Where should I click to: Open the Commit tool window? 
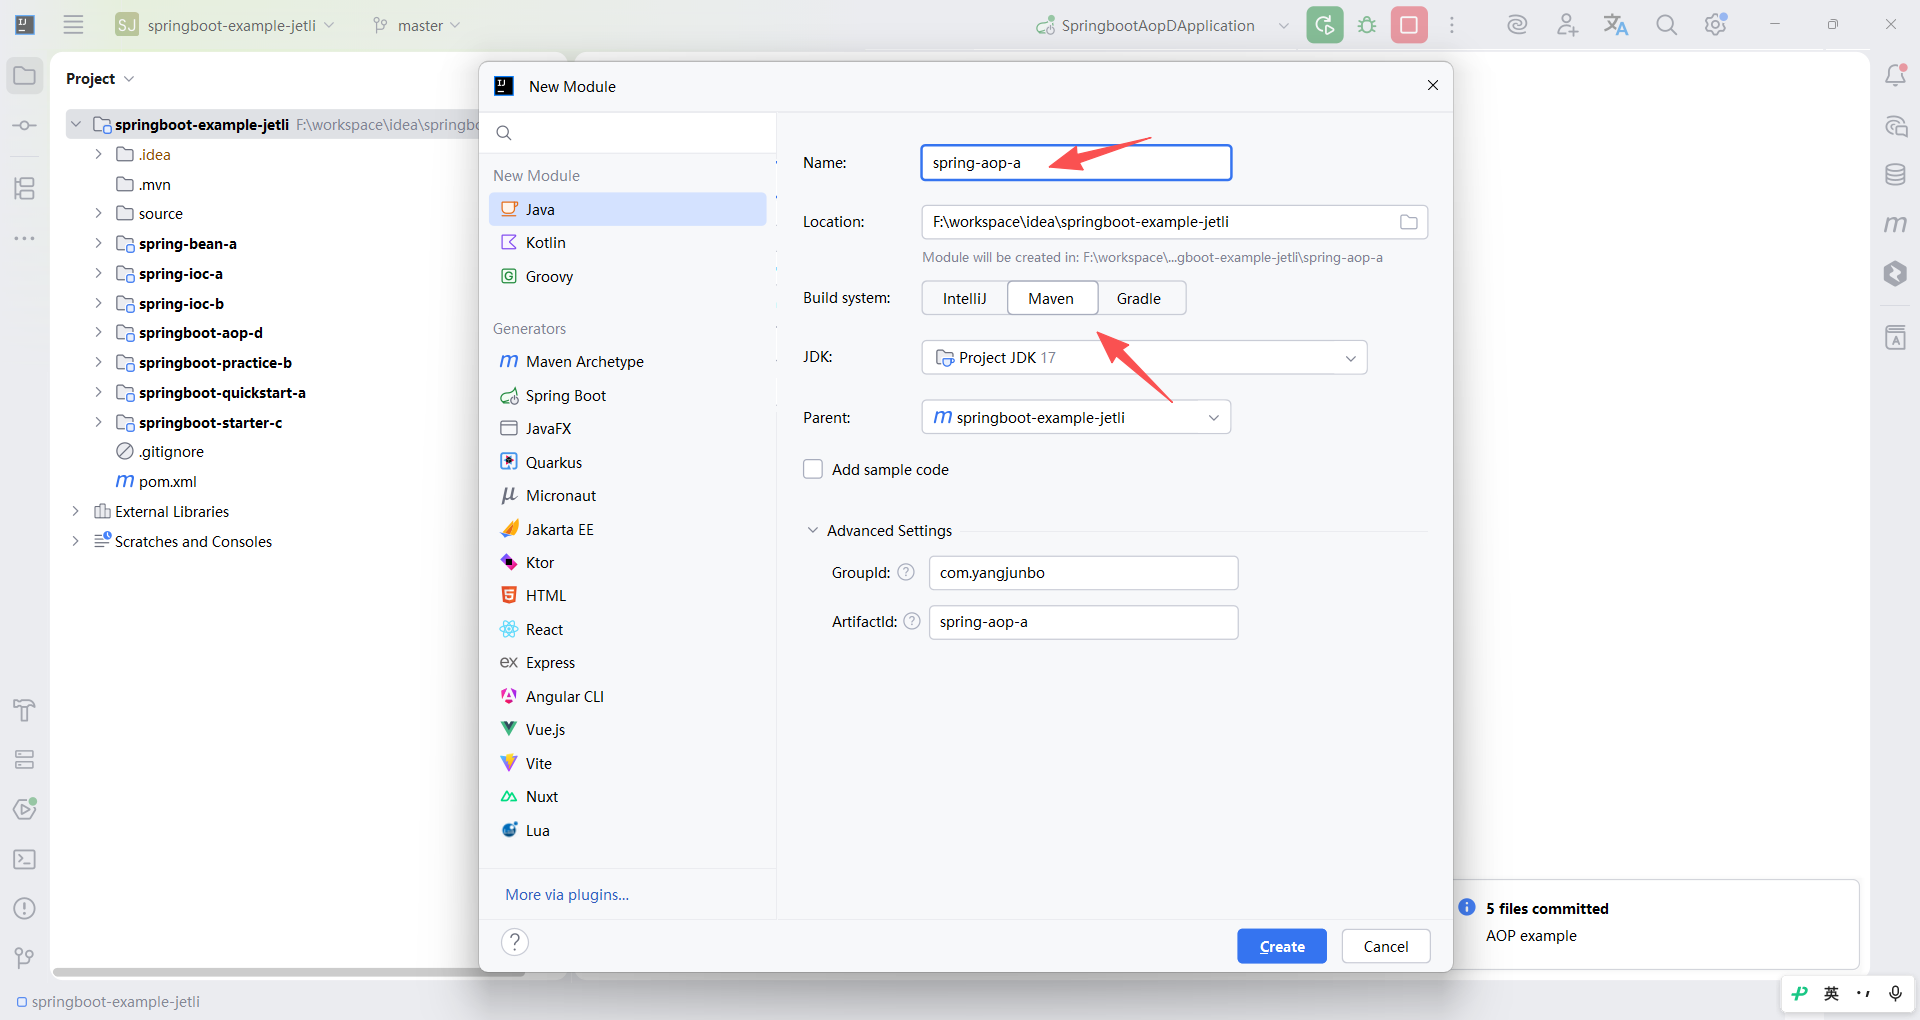click(25, 126)
